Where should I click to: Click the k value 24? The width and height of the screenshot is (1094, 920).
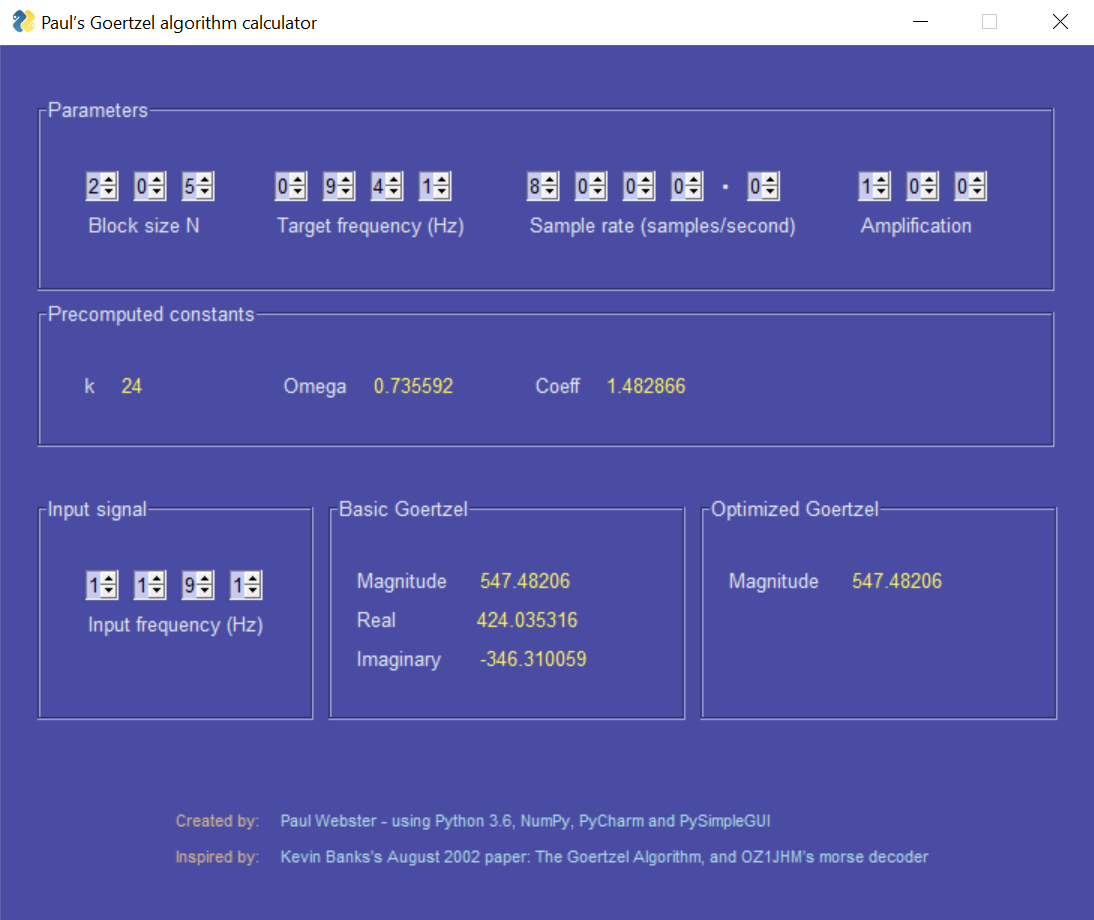click(132, 386)
